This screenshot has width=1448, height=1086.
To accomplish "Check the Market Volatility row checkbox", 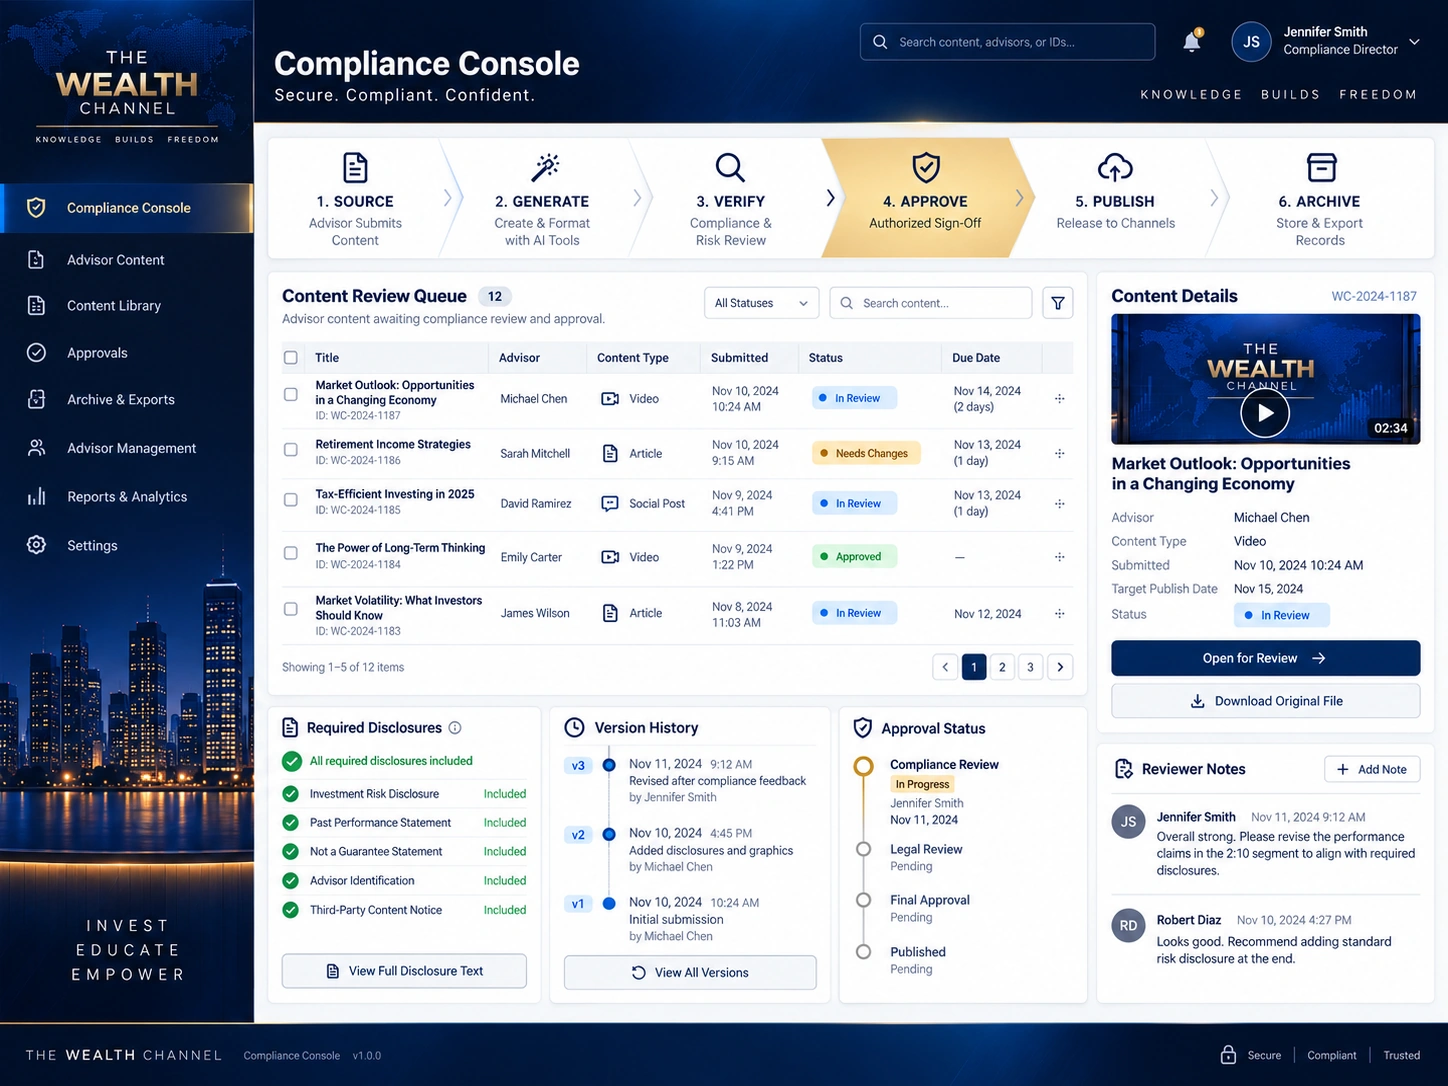I will point(291,609).
